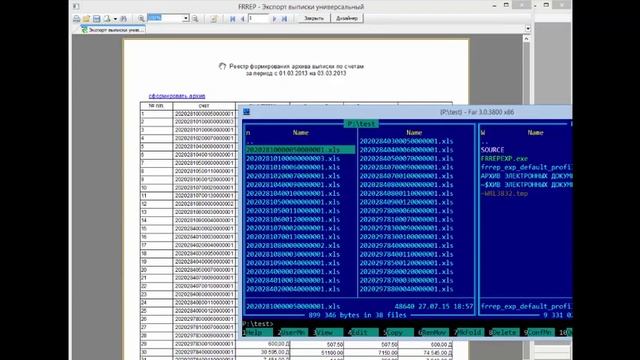
Task: Select the 'Экспорт выписки универ...' tab
Action: pos(113,30)
